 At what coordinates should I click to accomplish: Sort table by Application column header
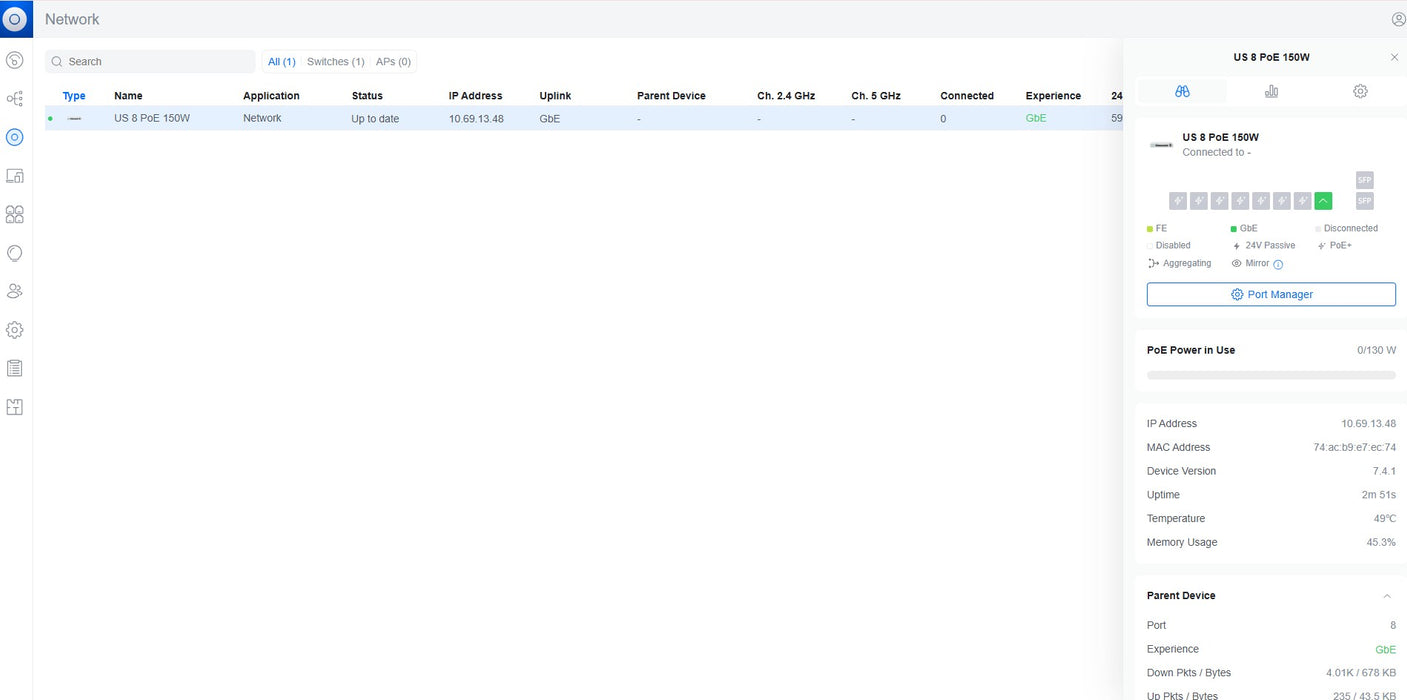(x=271, y=96)
